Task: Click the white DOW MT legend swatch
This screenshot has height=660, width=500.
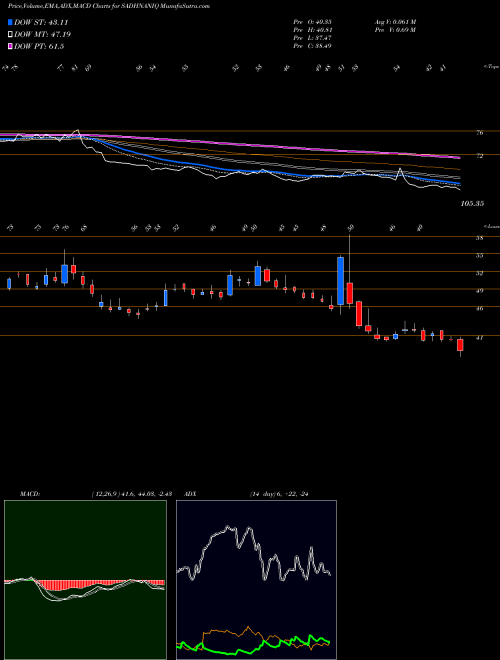Action: pyautogui.click(x=11, y=35)
